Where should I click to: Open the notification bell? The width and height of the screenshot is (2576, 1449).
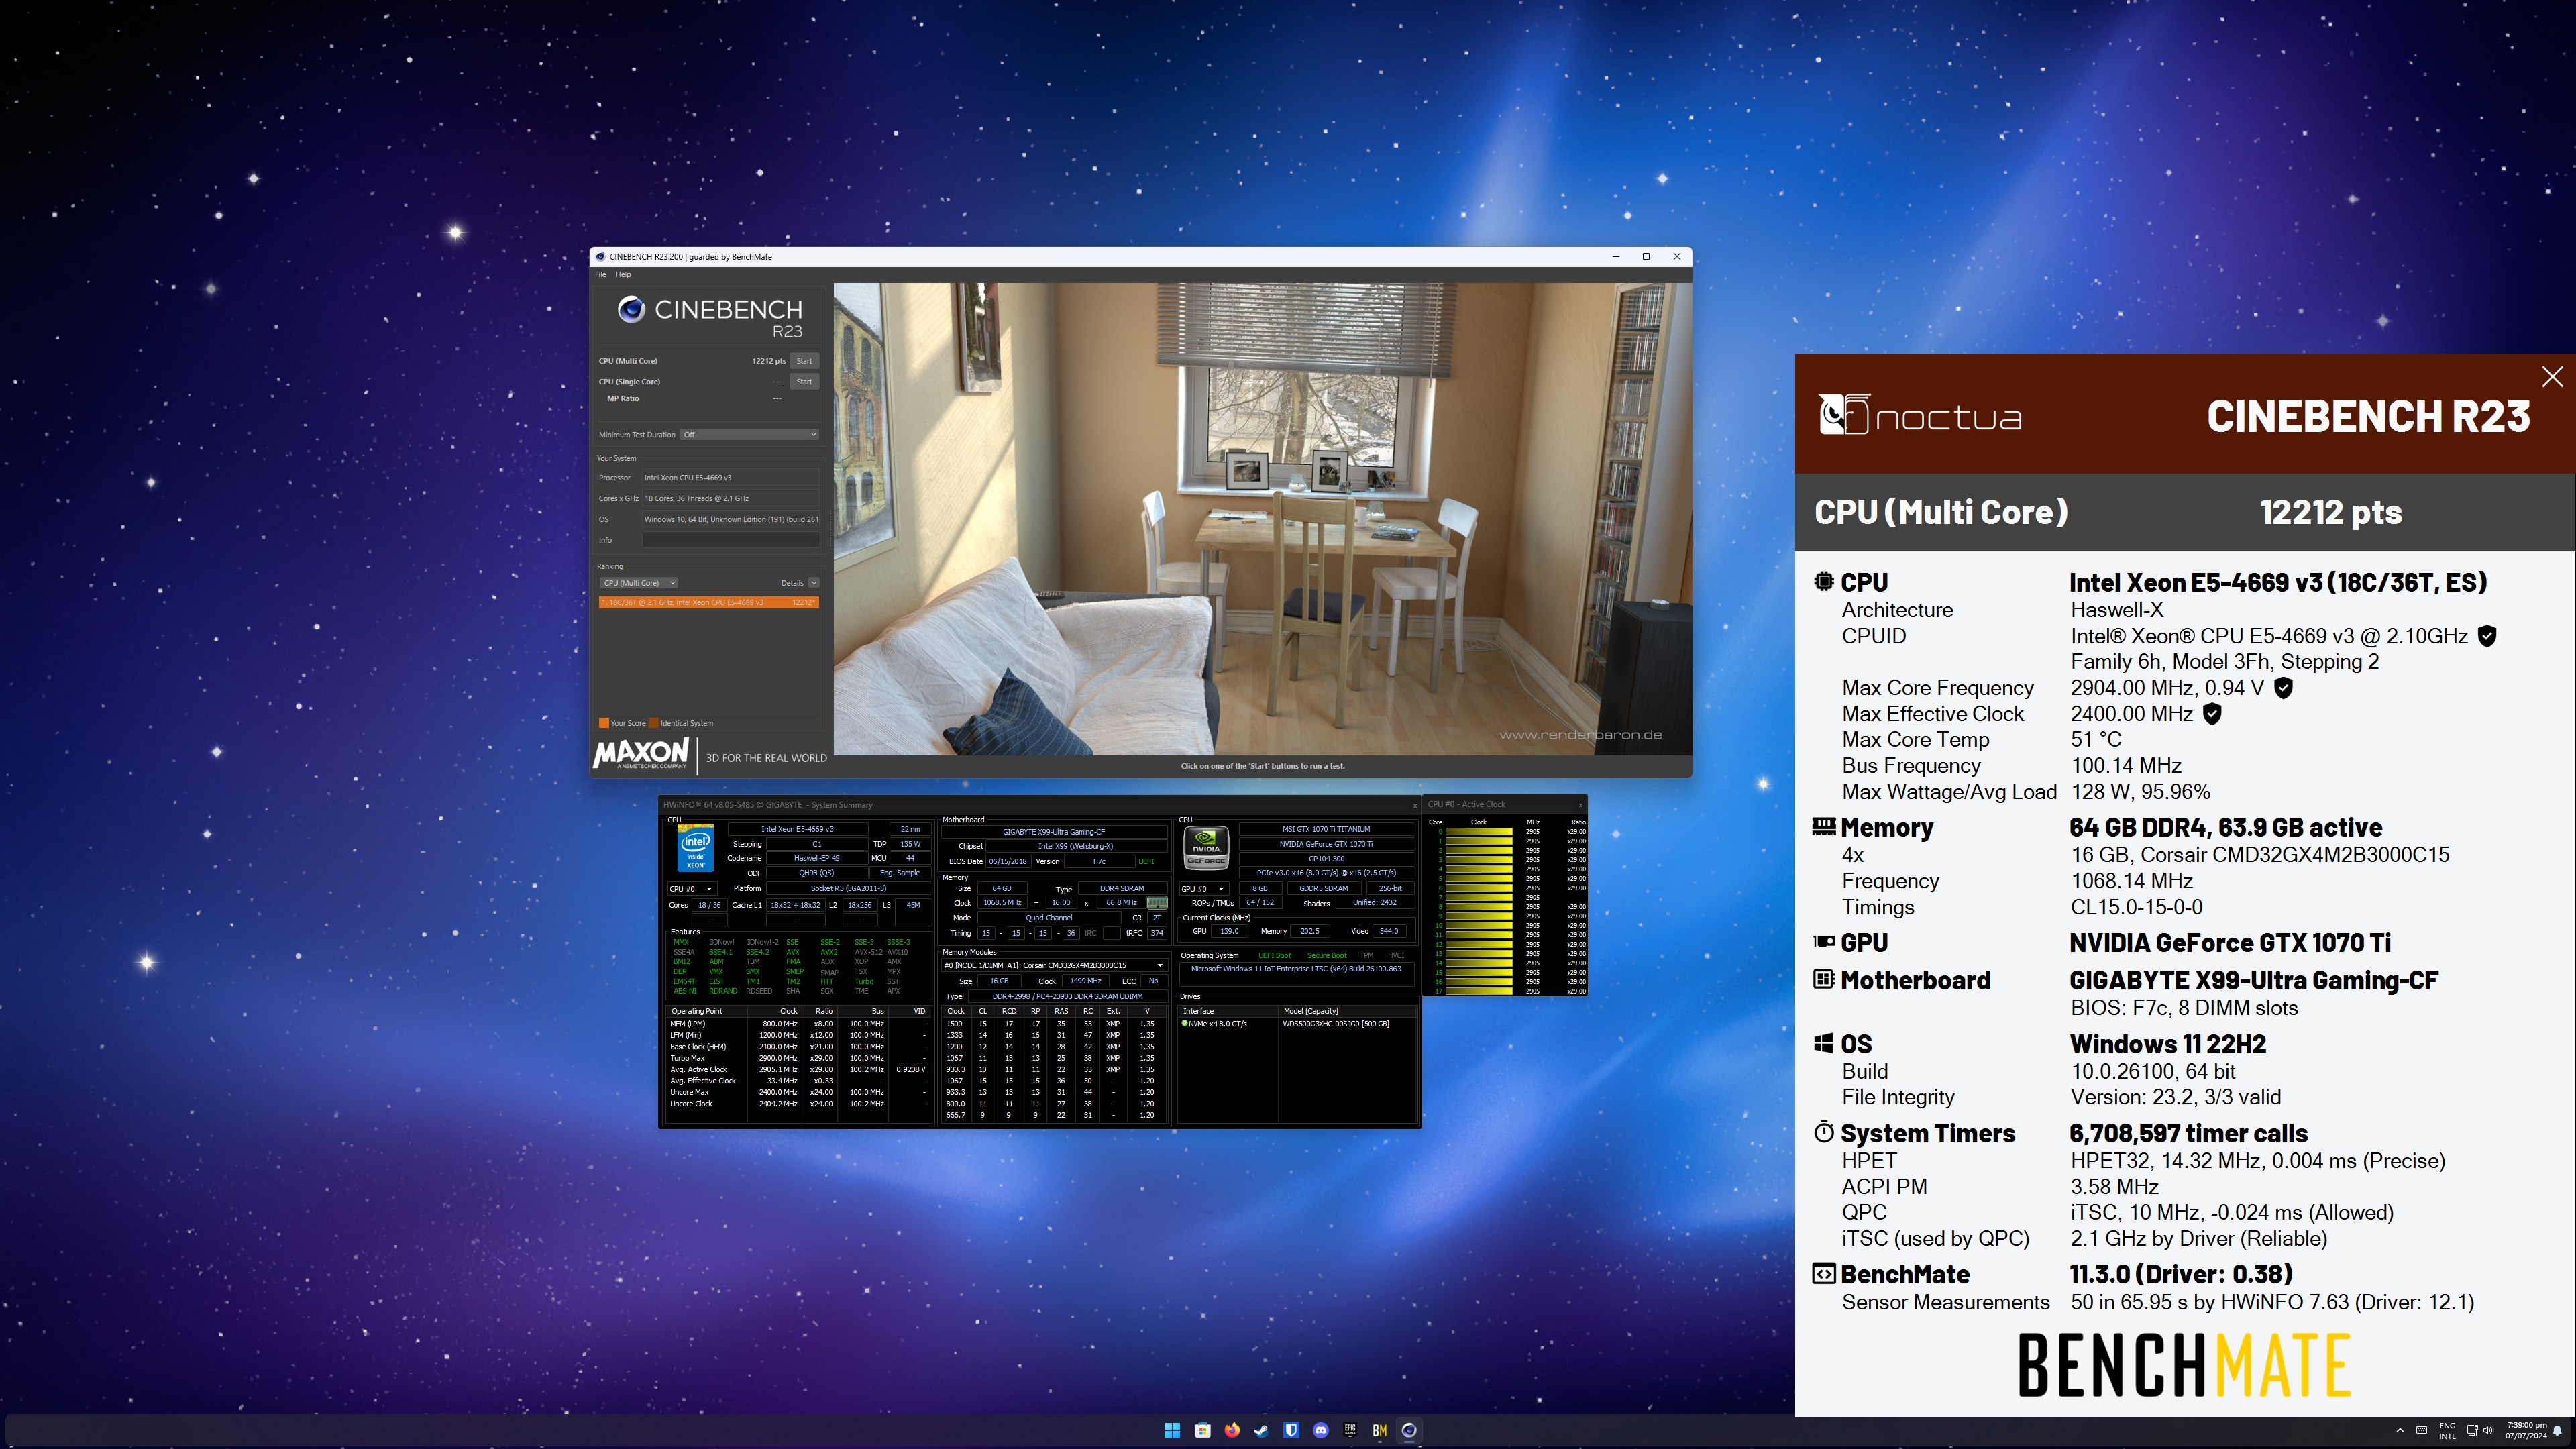2558,1430
